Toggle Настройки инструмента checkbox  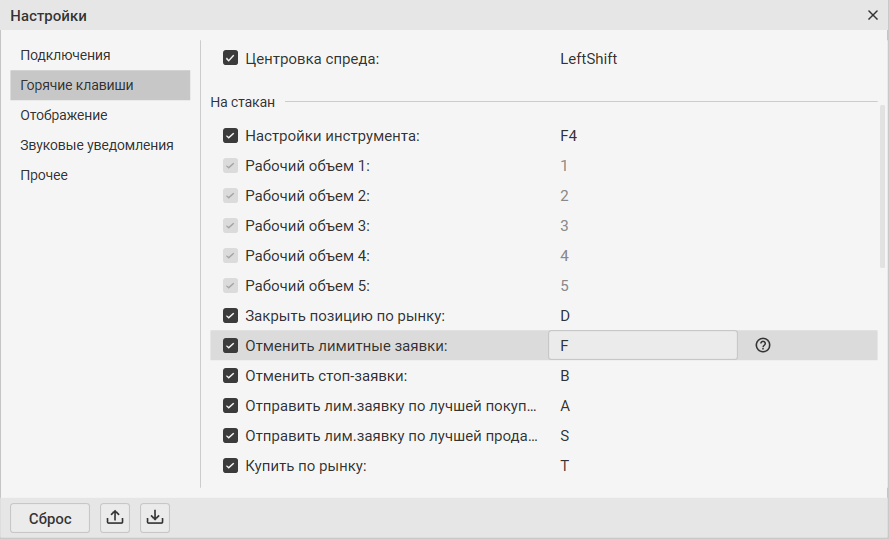pyautogui.click(x=230, y=135)
